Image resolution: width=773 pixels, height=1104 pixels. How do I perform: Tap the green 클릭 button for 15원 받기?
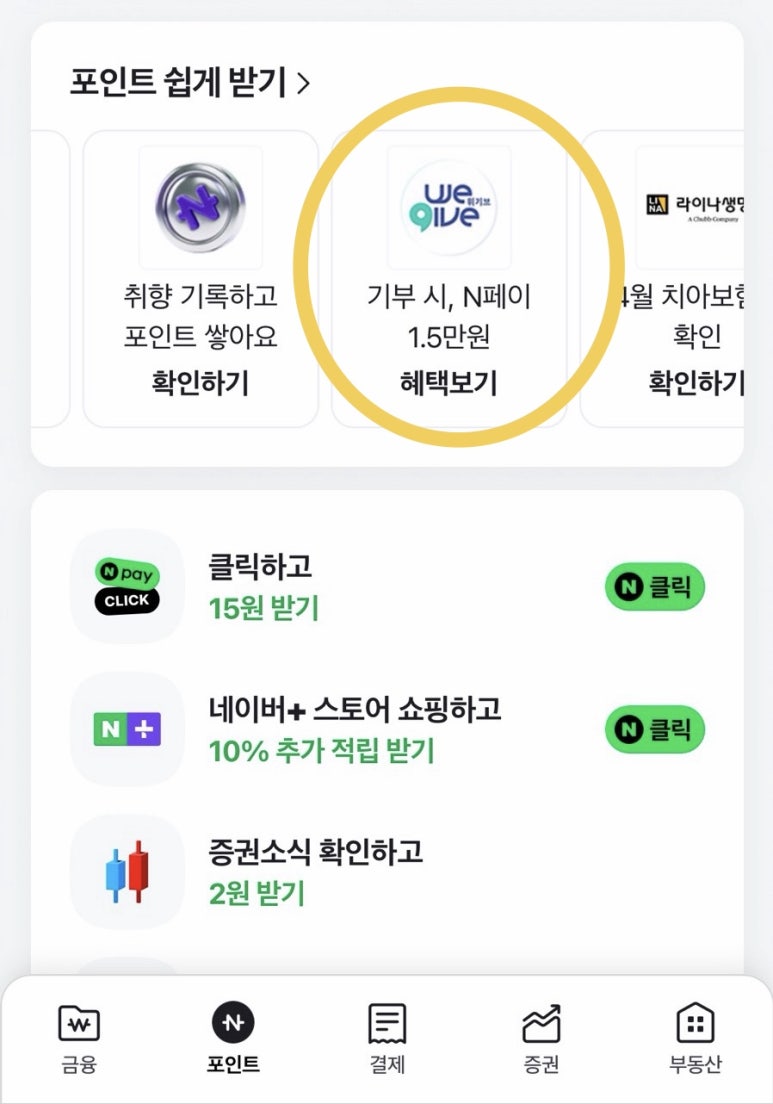(655, 588)
